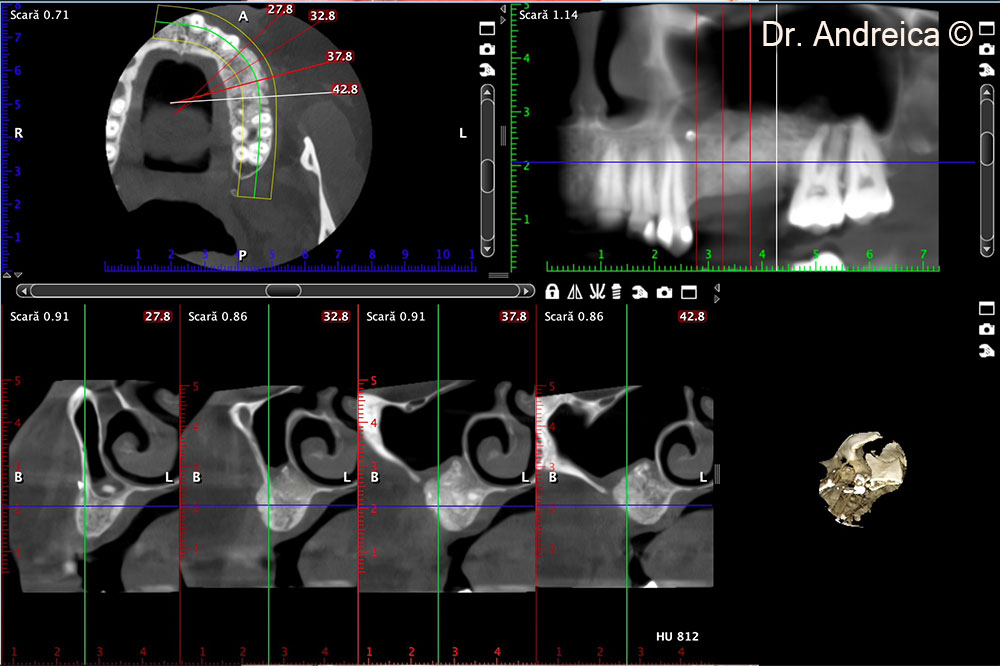Image resolution: width=1000 pixels, height=666 pixels.
Task: Click the lock icon in cross-section toolbar
Action: [552, 292]
